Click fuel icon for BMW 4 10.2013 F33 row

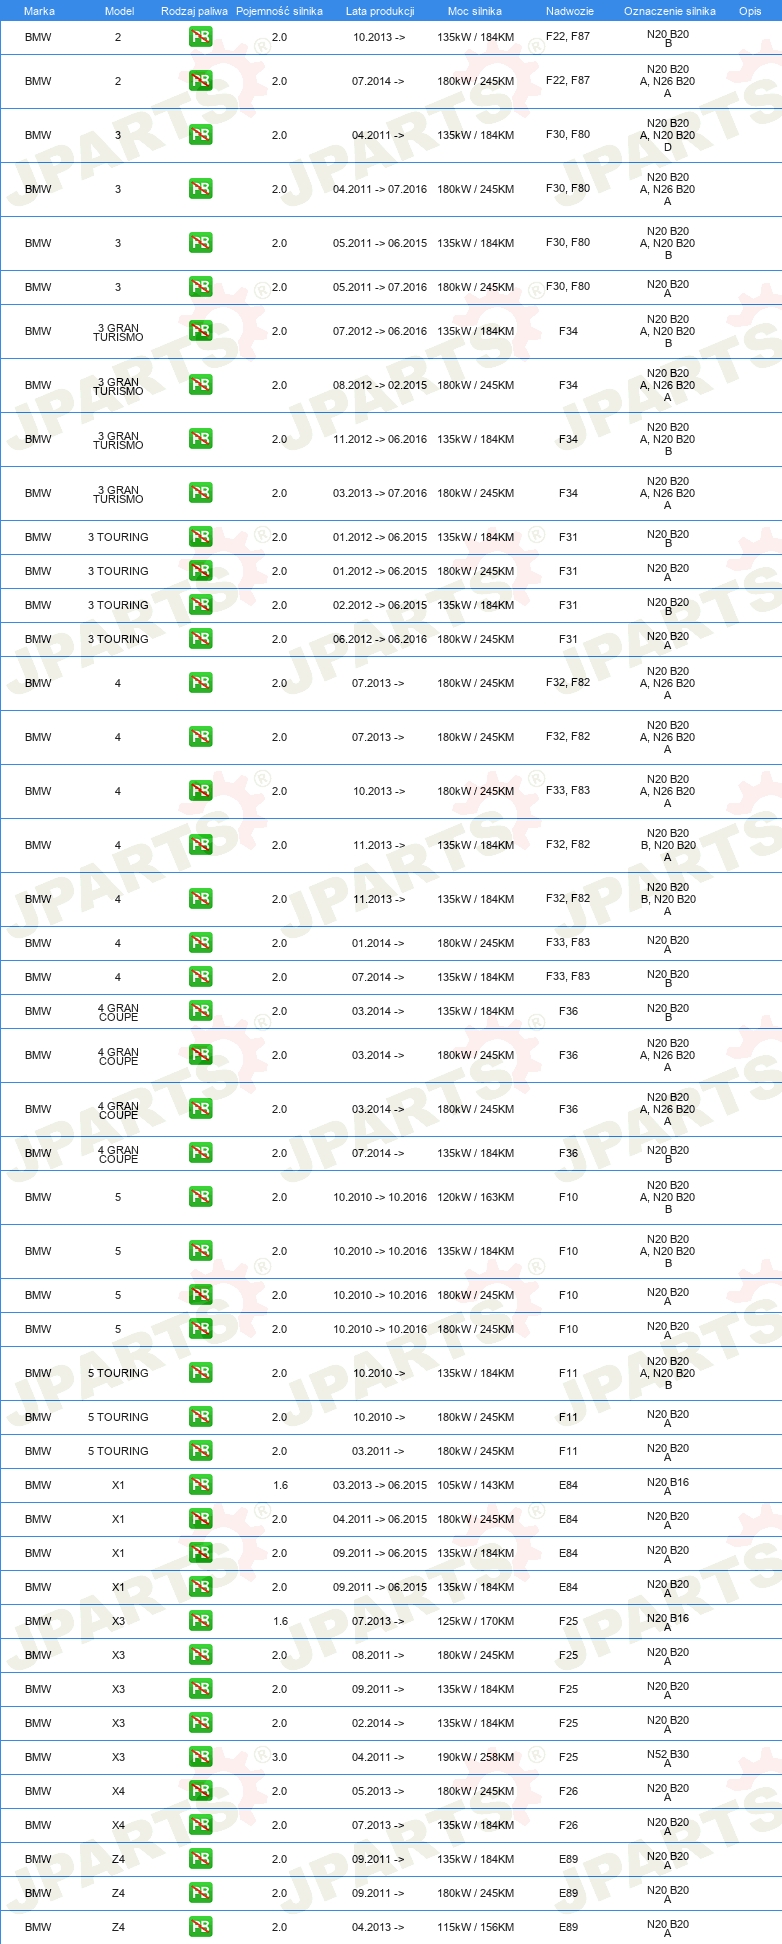[x=200, y=791]
